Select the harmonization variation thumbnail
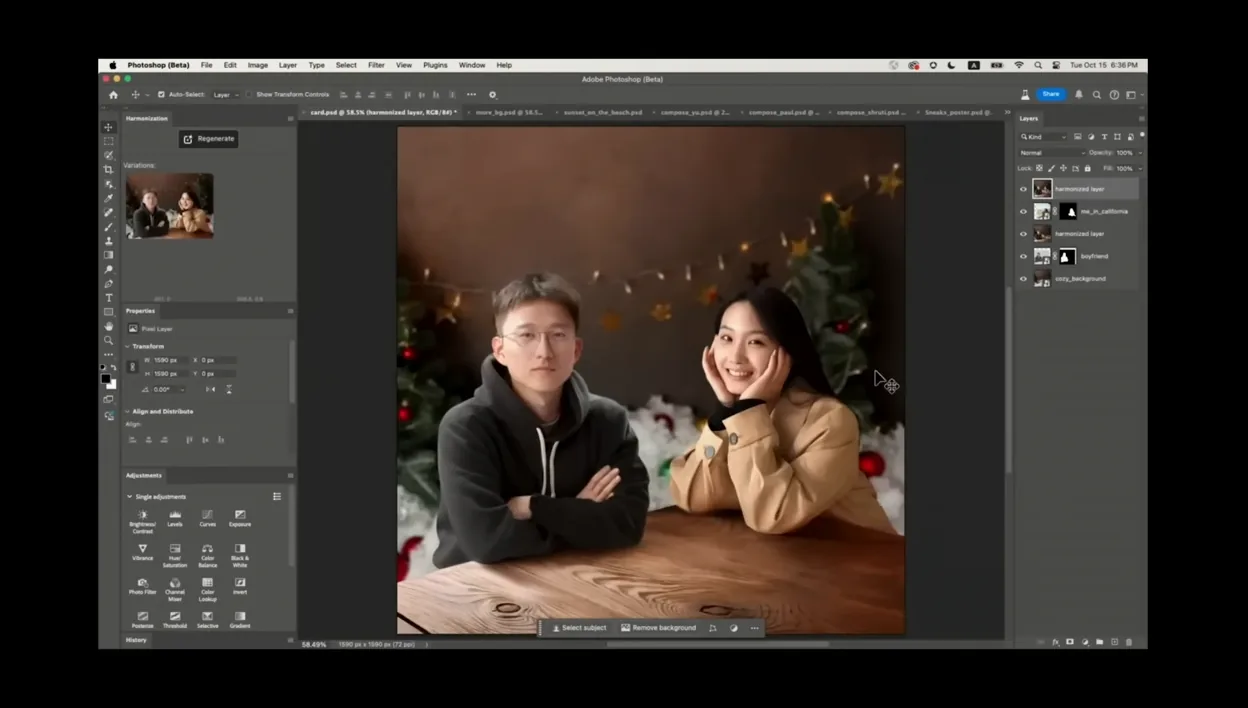Image resolution: width=1248 pixels, height=708 pixels. pyautogui.click(x=169, y=205)
